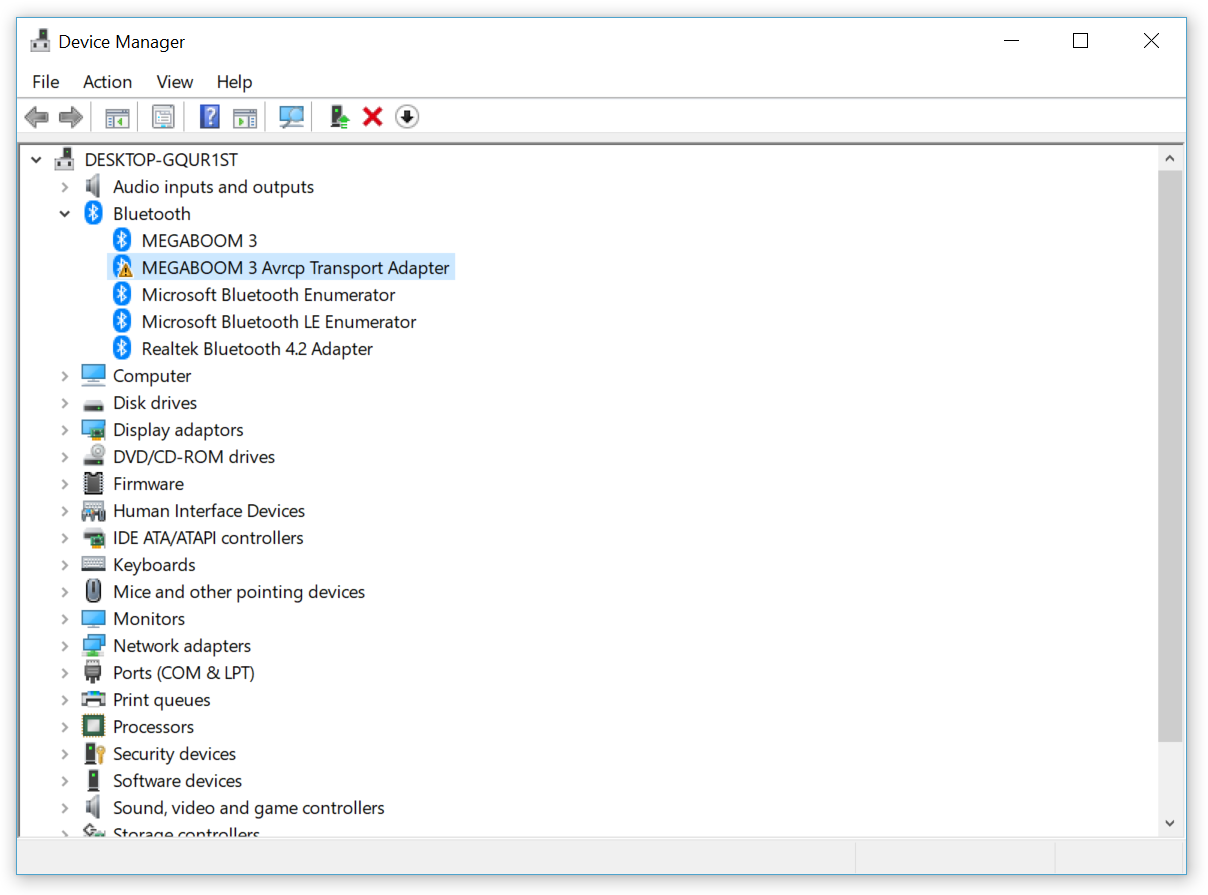
Task: Scan for hardware changes monitor icon
Action: (x=291, y=117)
